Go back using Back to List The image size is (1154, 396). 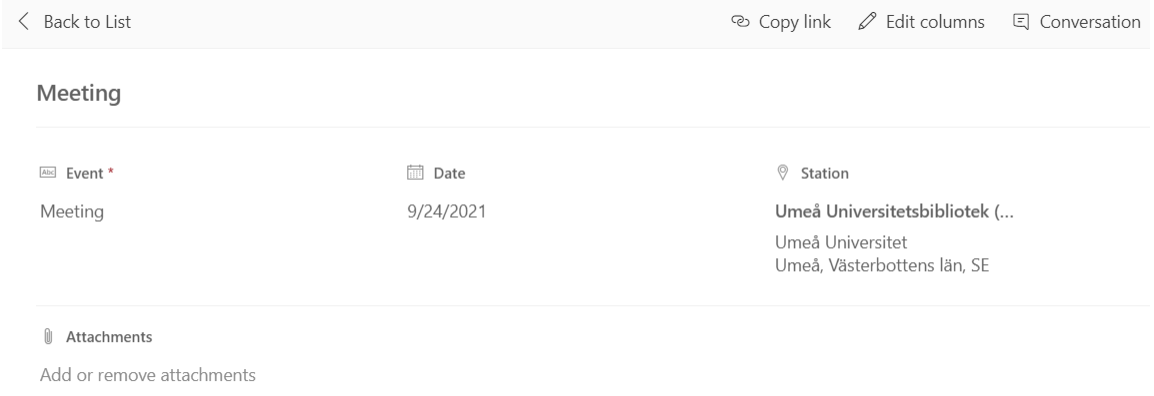click(74, 22)
